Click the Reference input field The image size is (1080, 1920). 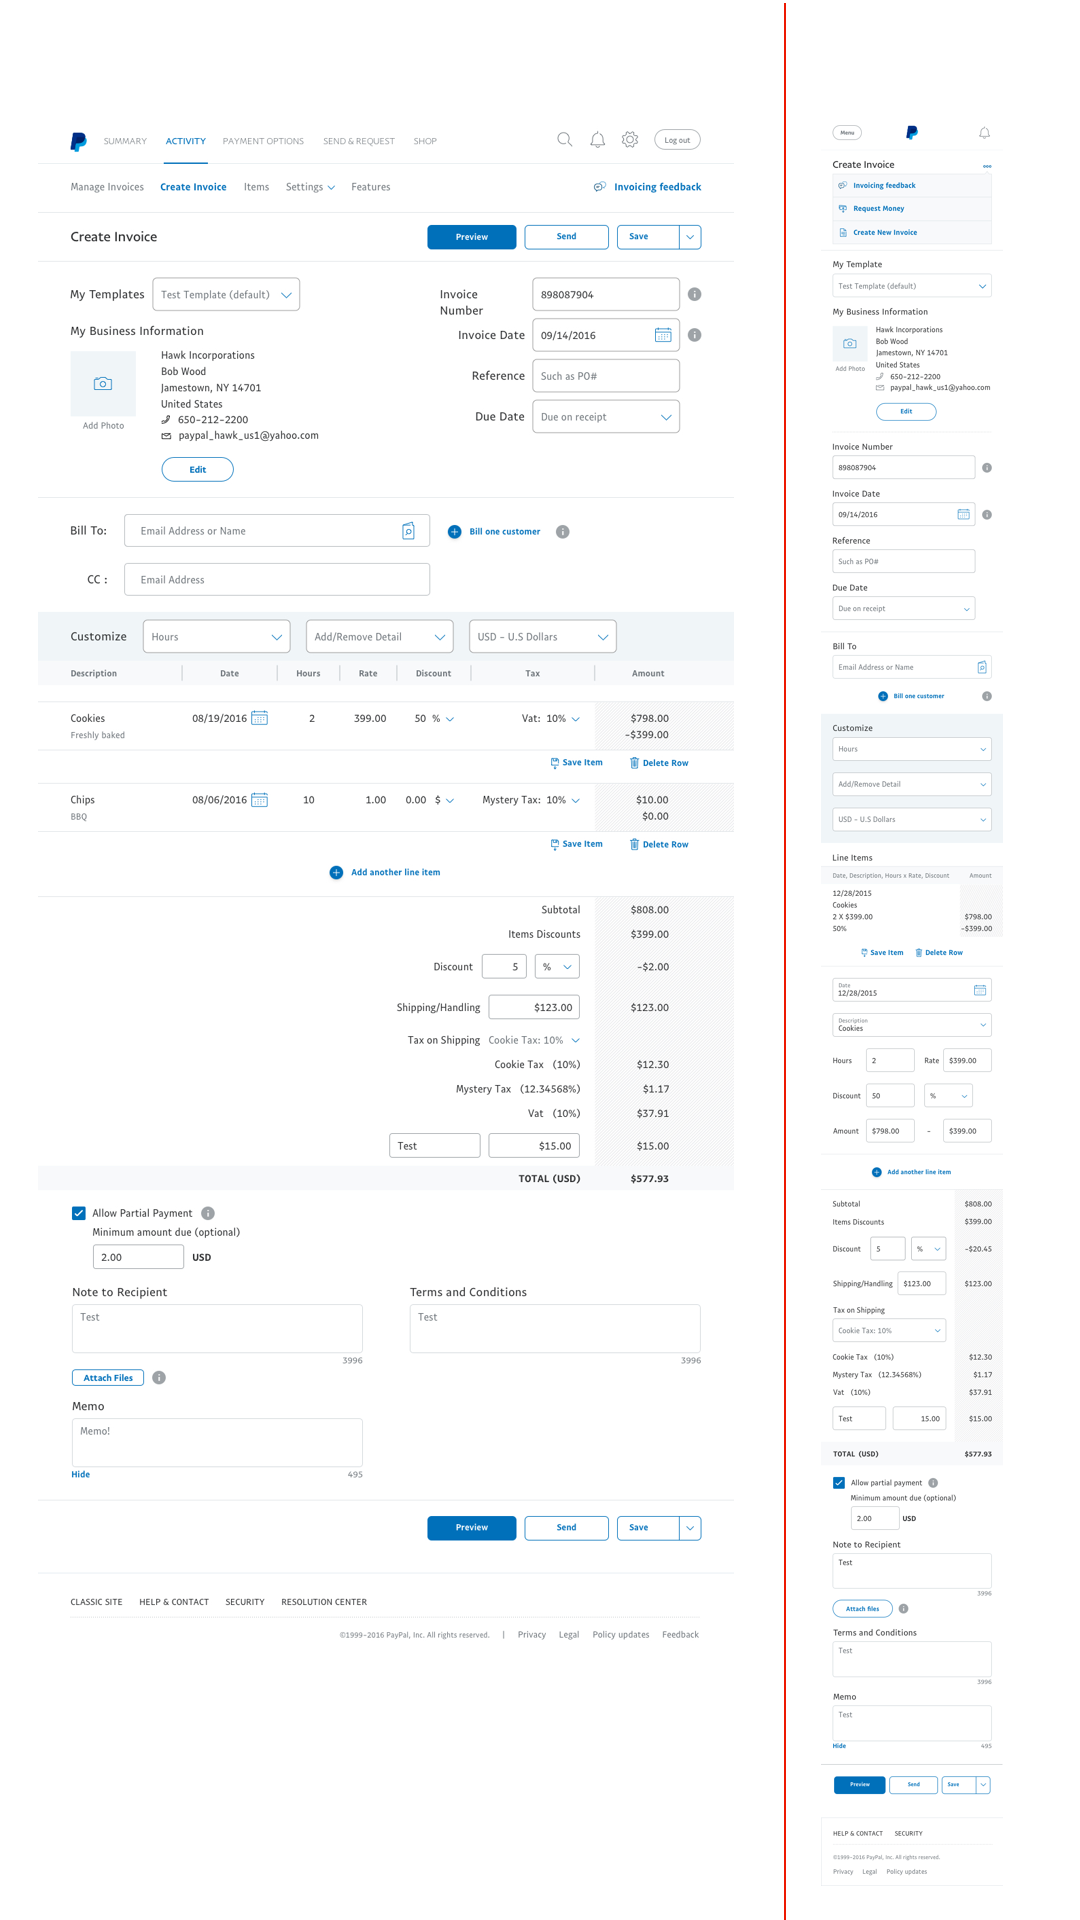(605, 376)
